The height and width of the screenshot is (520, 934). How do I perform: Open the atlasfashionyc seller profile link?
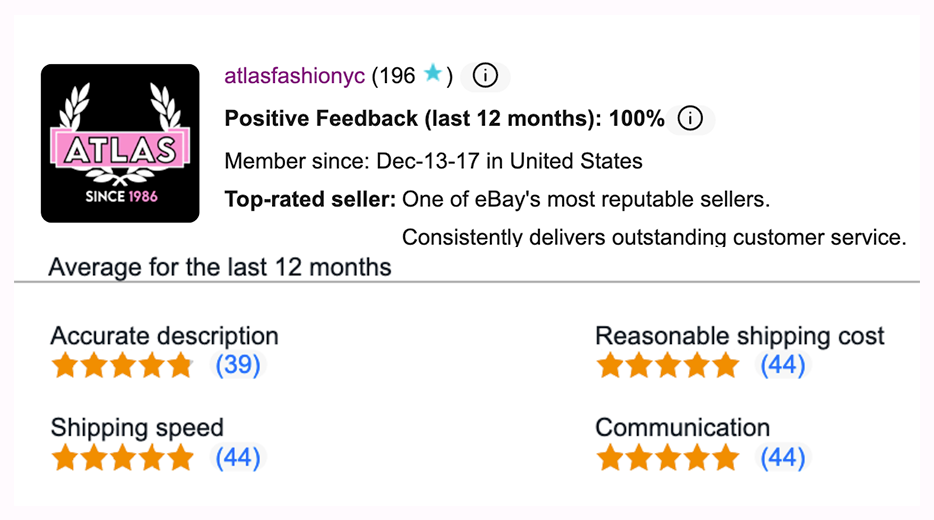click(x=294, y=76)
